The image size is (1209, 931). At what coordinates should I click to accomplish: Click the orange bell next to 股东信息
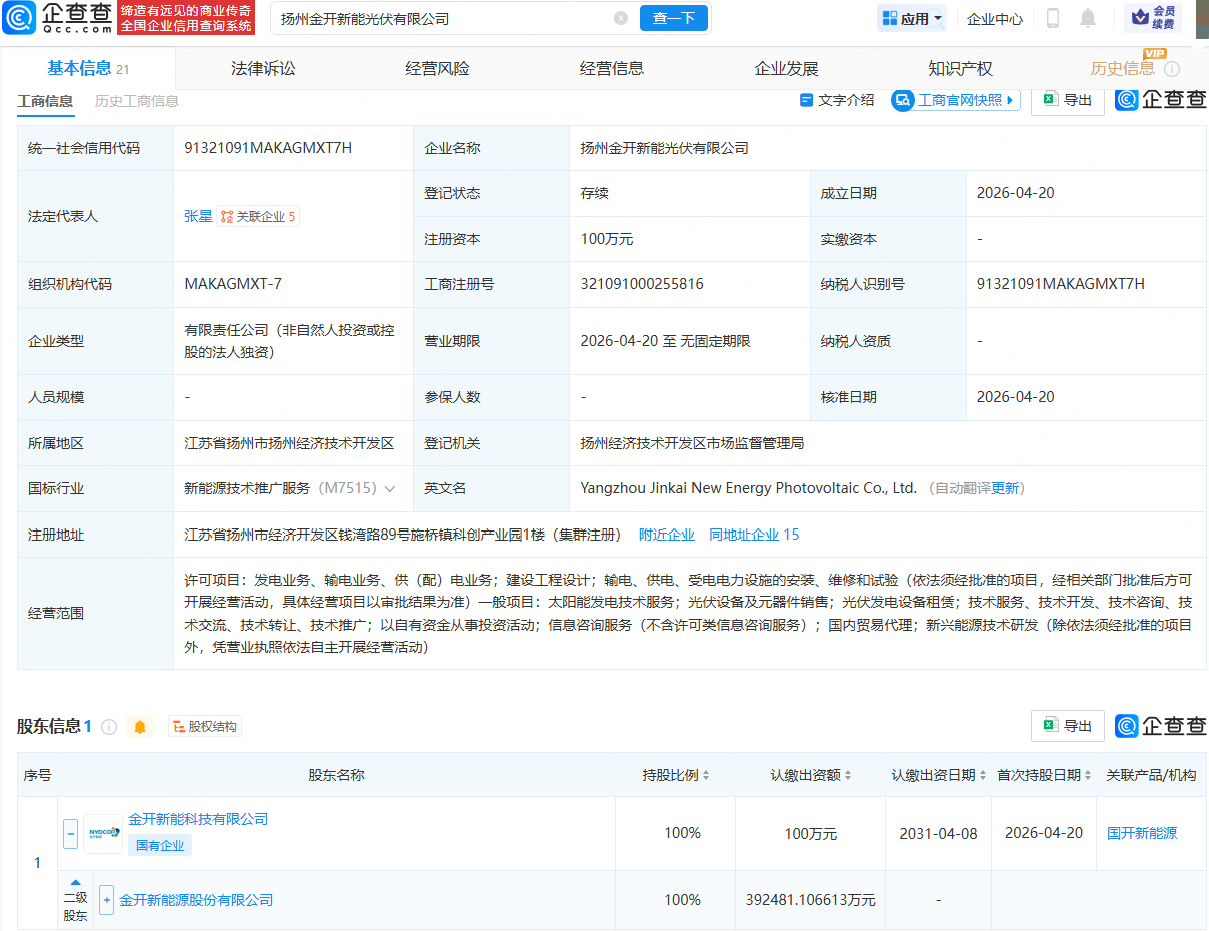pyautogui.click(x=139, y=727)
